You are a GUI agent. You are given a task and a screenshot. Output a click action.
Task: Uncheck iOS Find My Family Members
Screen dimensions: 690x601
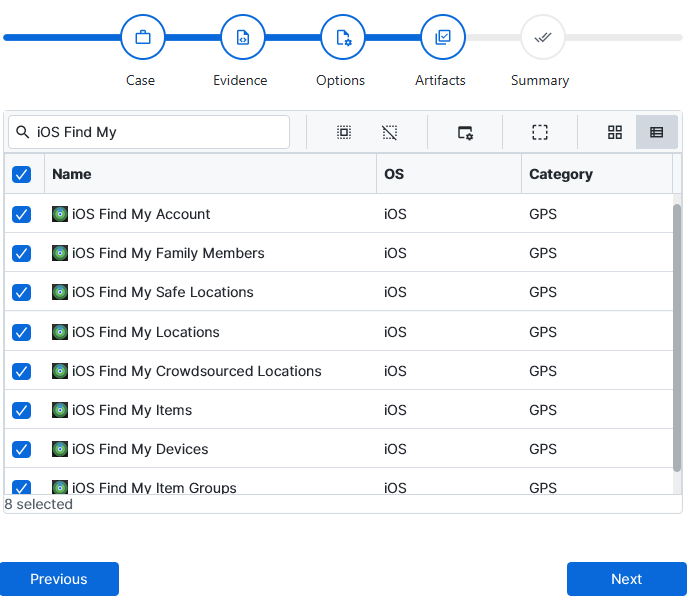(x=22, y=253)
